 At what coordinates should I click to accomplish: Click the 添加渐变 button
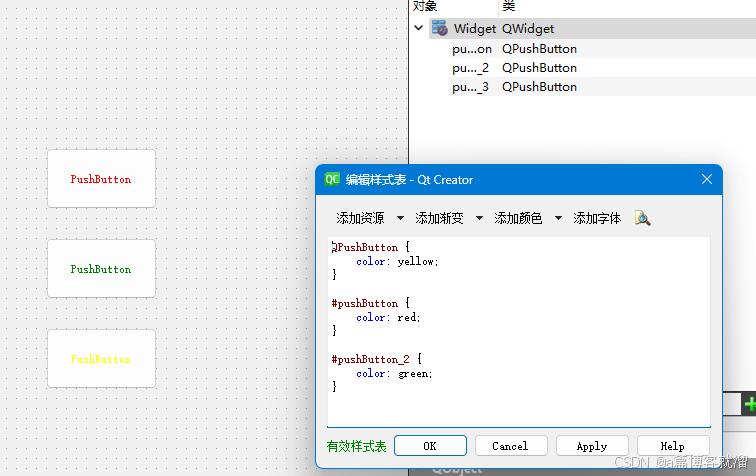pyautogui.click(x=439, y=218)
